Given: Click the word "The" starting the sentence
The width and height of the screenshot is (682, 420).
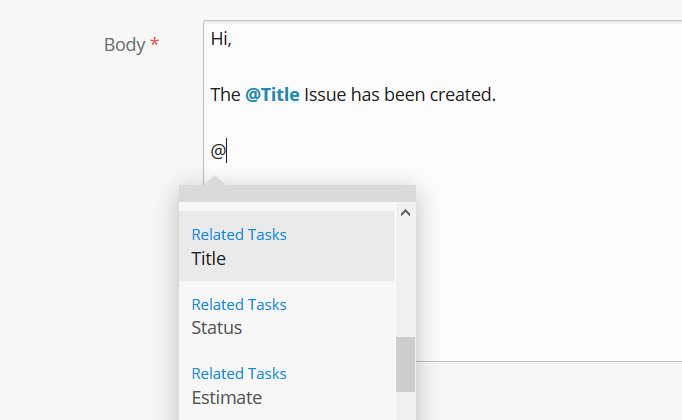Looking at the screenshot, I should [x=225, y=96].
